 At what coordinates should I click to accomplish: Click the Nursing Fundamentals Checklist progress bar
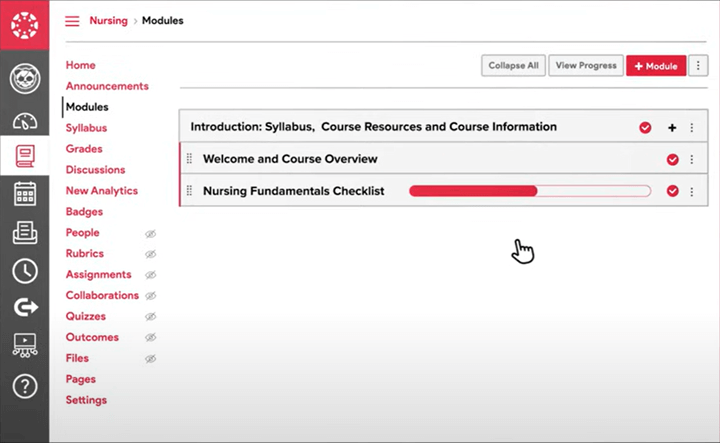[x=530, y=191]
